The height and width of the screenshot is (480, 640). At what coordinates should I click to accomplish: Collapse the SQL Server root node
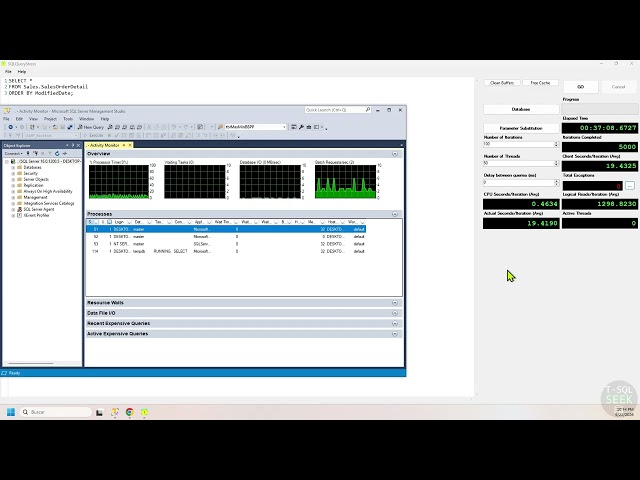pyautogui.click(x=7, y=162)
